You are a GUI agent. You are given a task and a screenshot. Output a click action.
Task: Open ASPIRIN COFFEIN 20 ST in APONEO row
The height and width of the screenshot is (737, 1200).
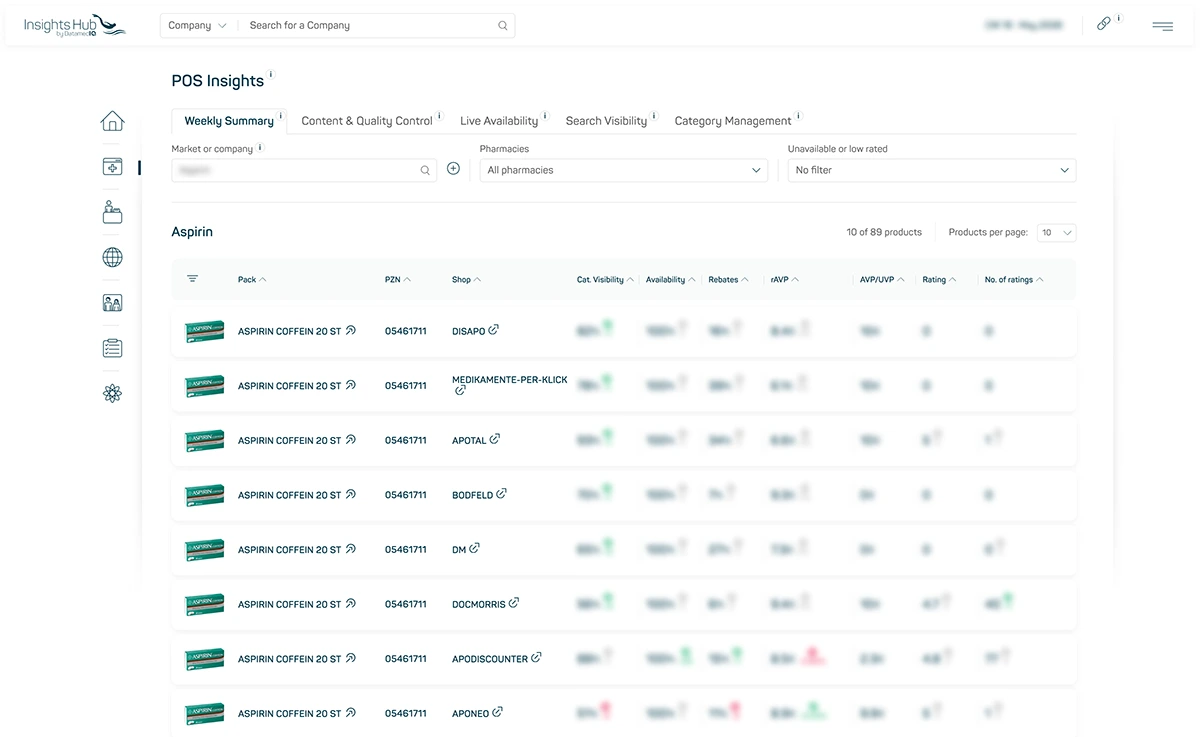290,713
